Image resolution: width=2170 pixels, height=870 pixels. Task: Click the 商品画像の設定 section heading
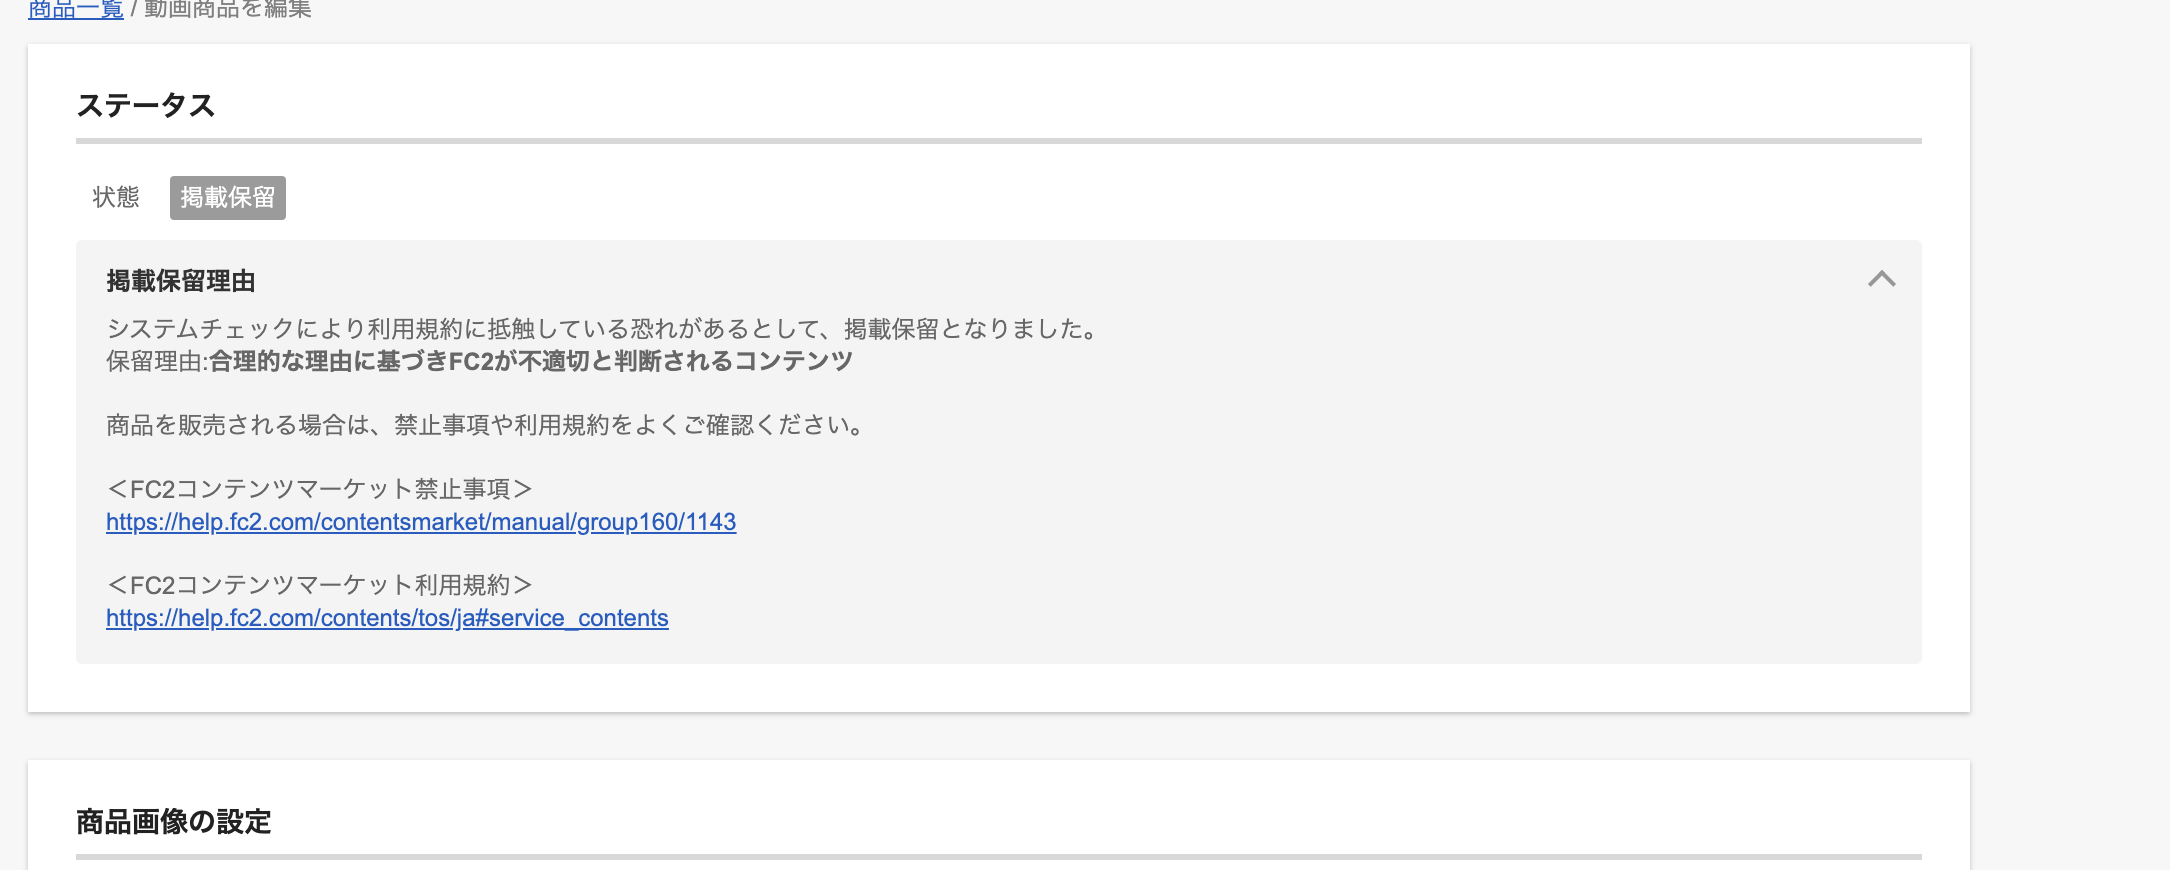click(x=174, y=822)
